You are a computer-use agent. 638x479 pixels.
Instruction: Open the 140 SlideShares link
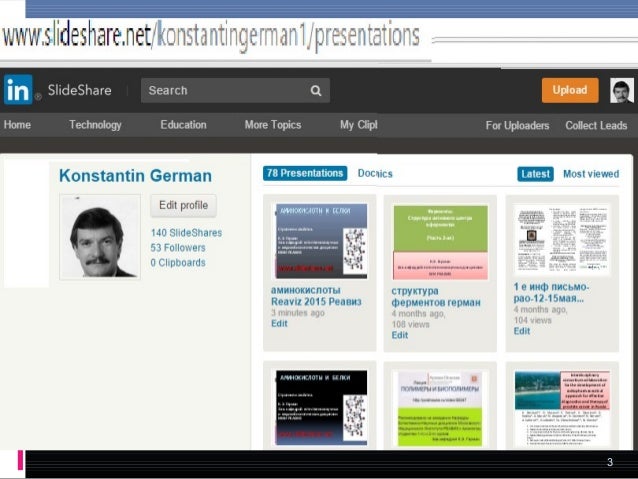186,232
